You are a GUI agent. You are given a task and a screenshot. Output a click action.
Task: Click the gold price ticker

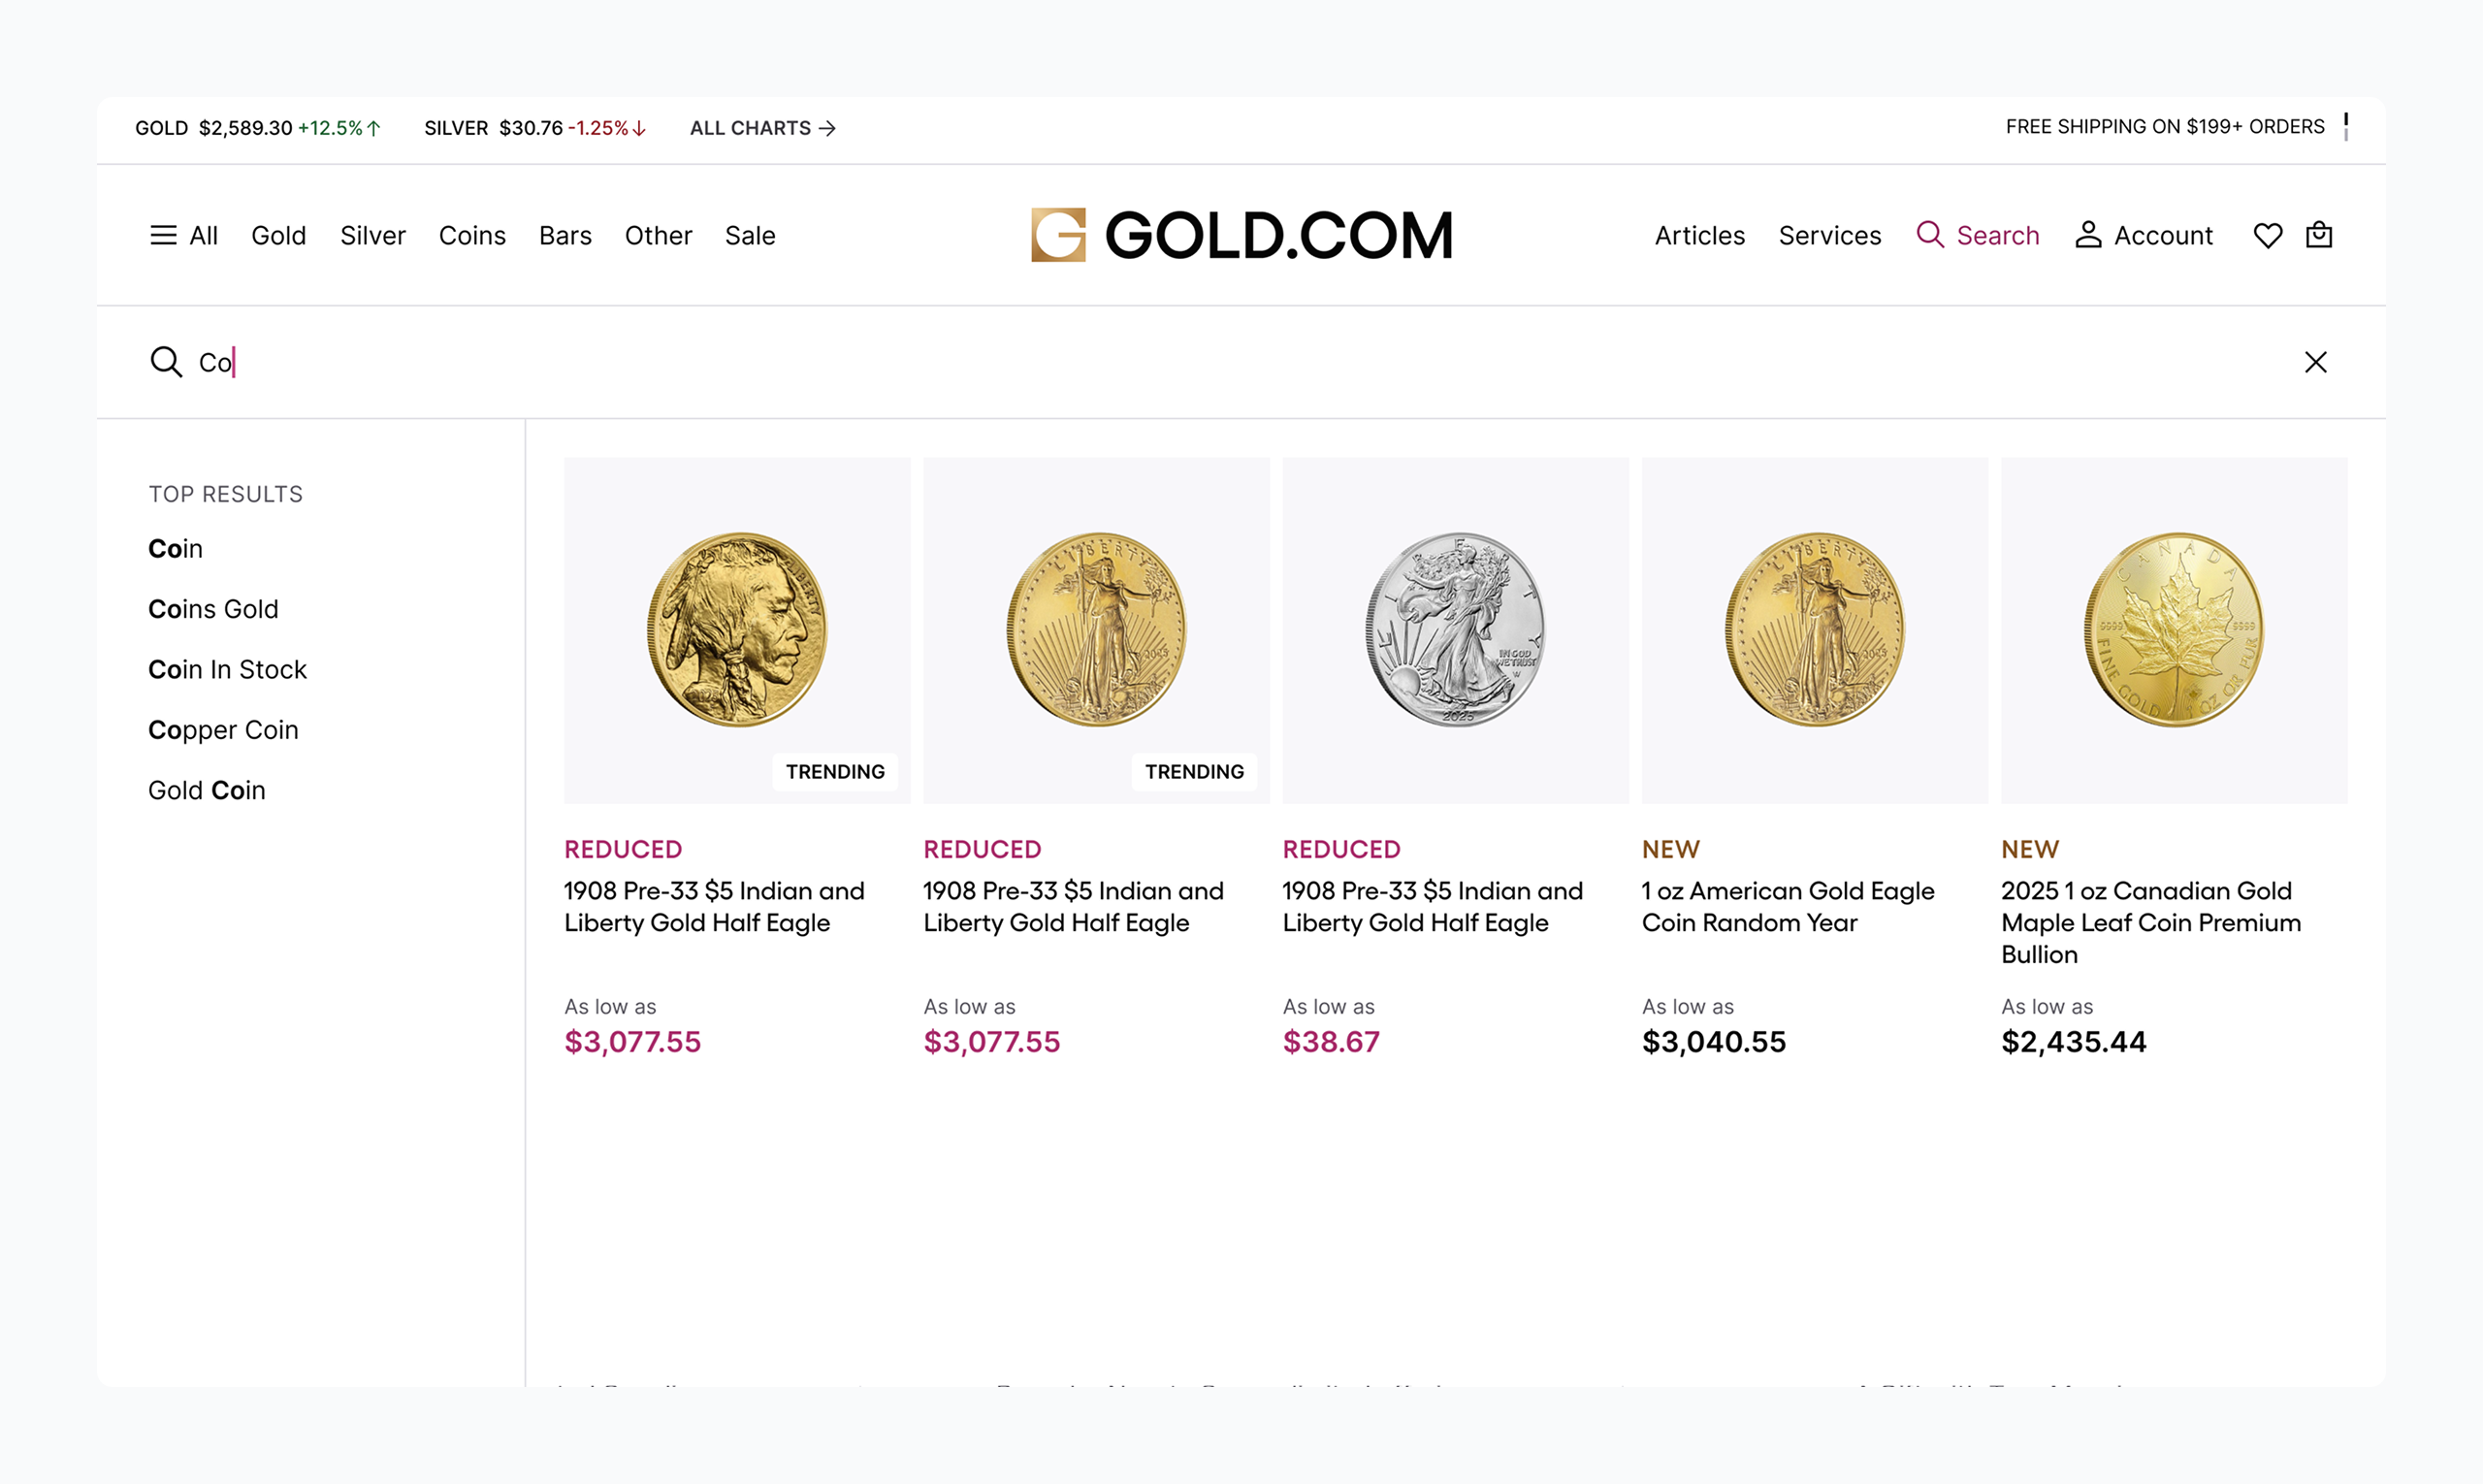coord(258,128)
